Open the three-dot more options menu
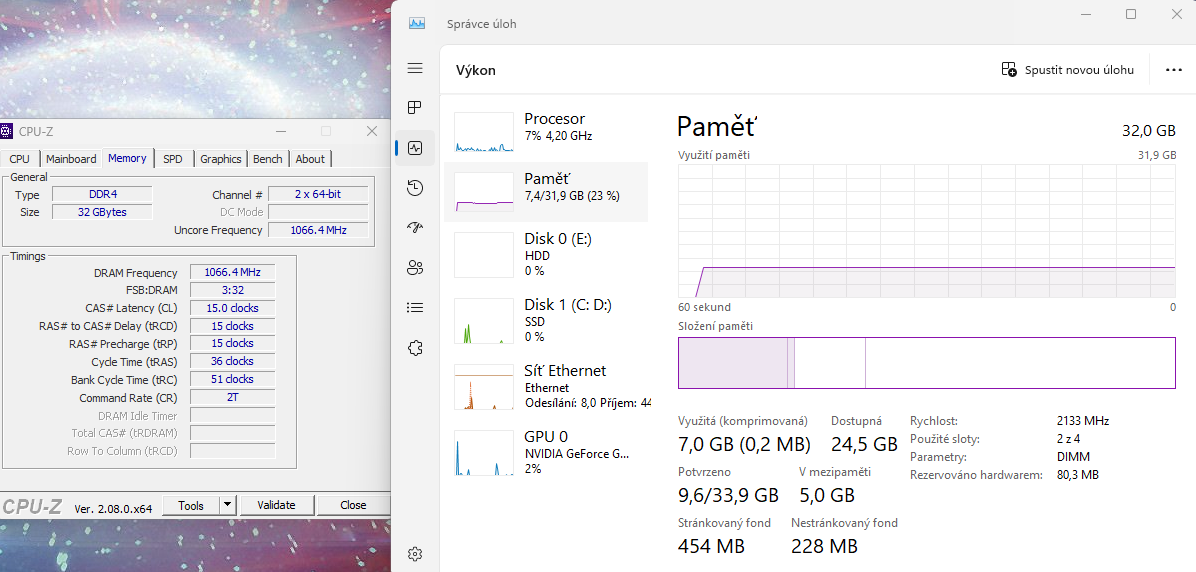 coord(1173,70)
